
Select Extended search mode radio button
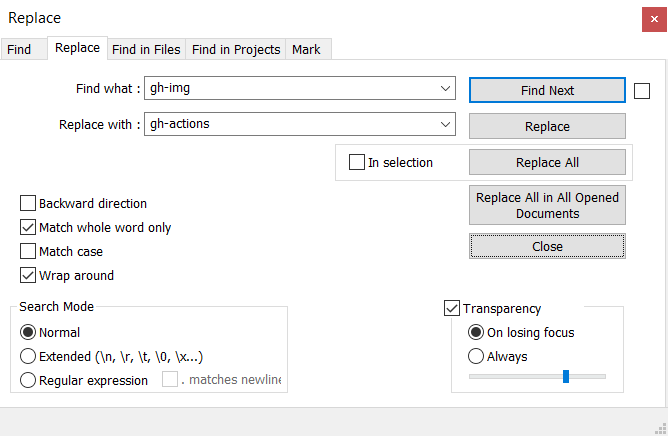pyautogui.click(x=28, y=356)
